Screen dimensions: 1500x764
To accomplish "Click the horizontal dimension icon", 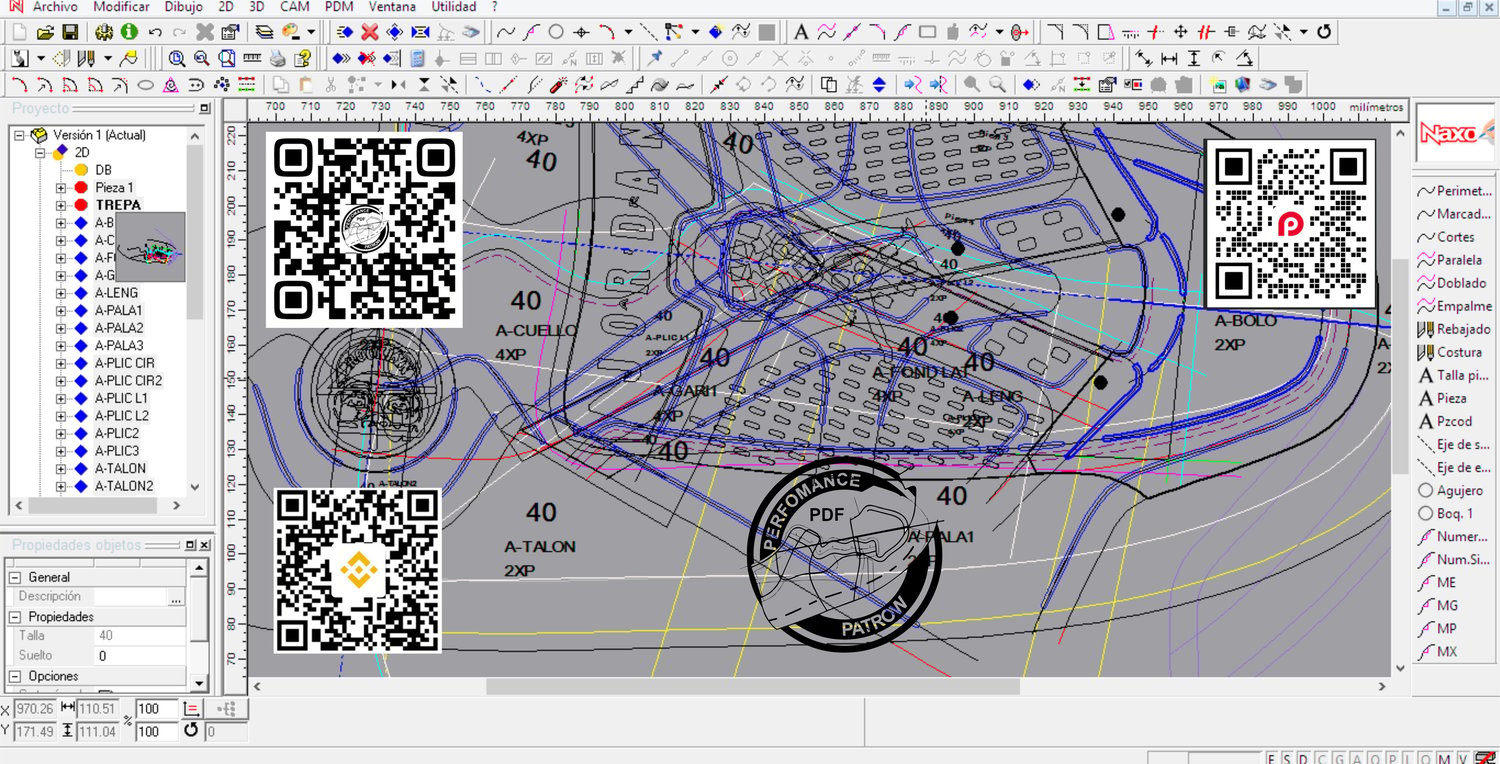I will [1169, 58].
